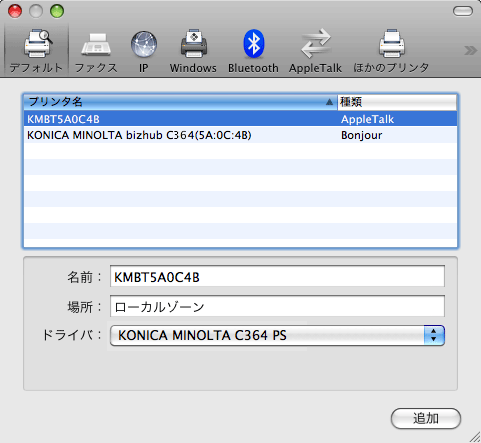Select KONICA MINOLTA bizhub C364 Bonjour row
Image resolution: width=481 pixels, height=443 pixels.
240,135
